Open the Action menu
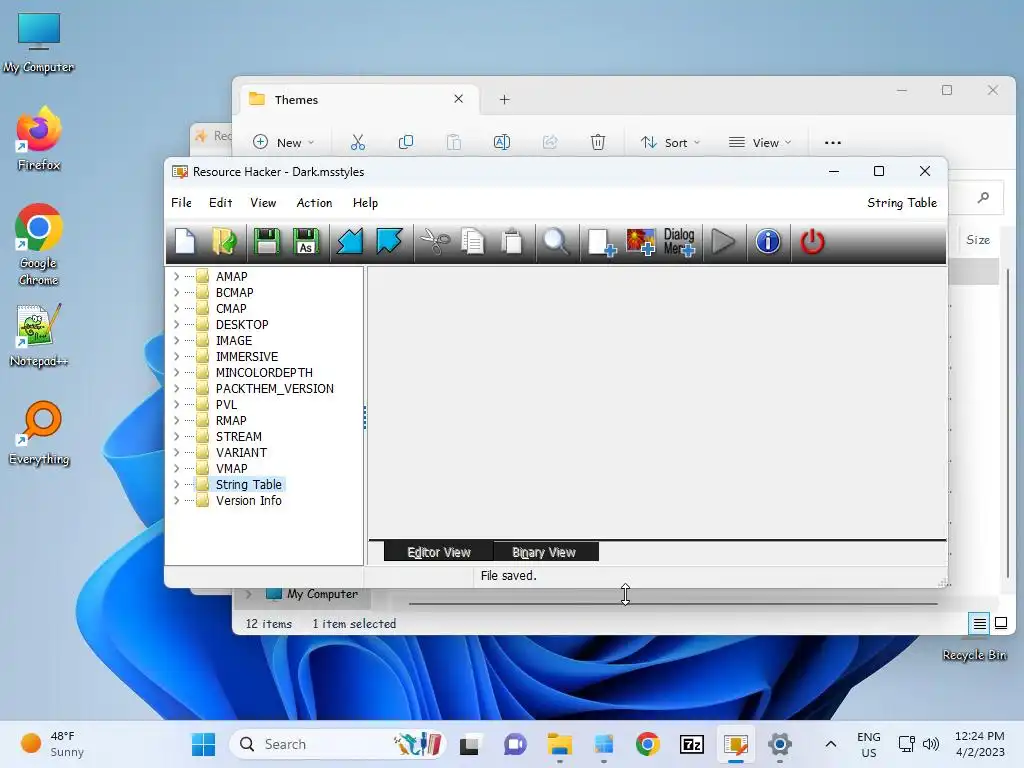The image size is (1024, 768). 314,203
